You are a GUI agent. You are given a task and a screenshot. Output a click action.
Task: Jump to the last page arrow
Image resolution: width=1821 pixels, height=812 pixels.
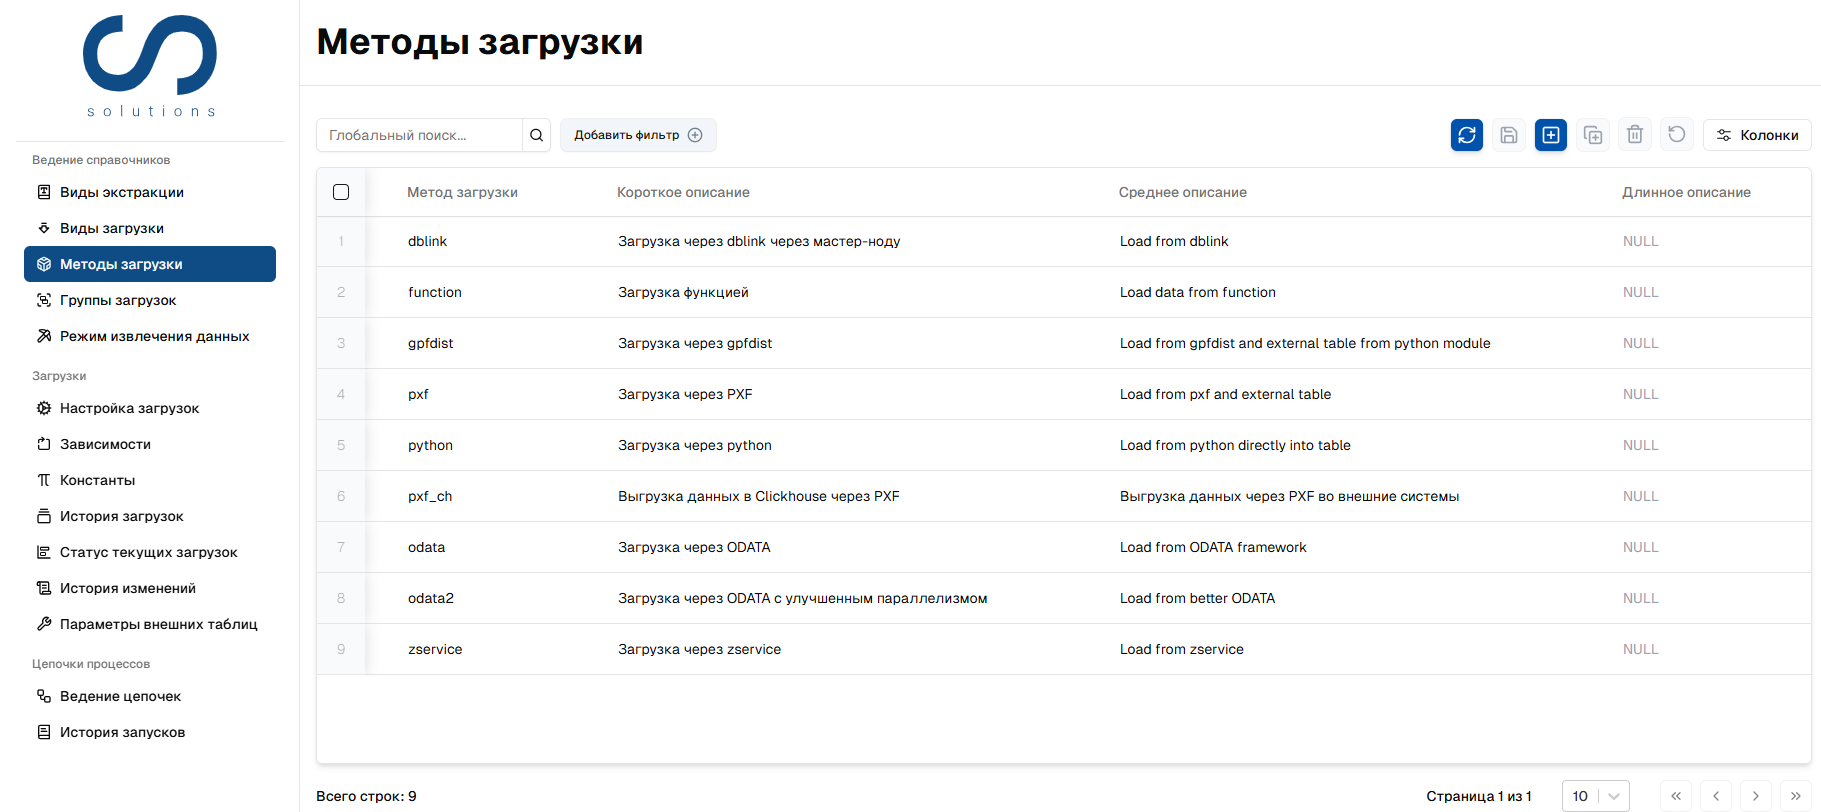coord(1795,796)
